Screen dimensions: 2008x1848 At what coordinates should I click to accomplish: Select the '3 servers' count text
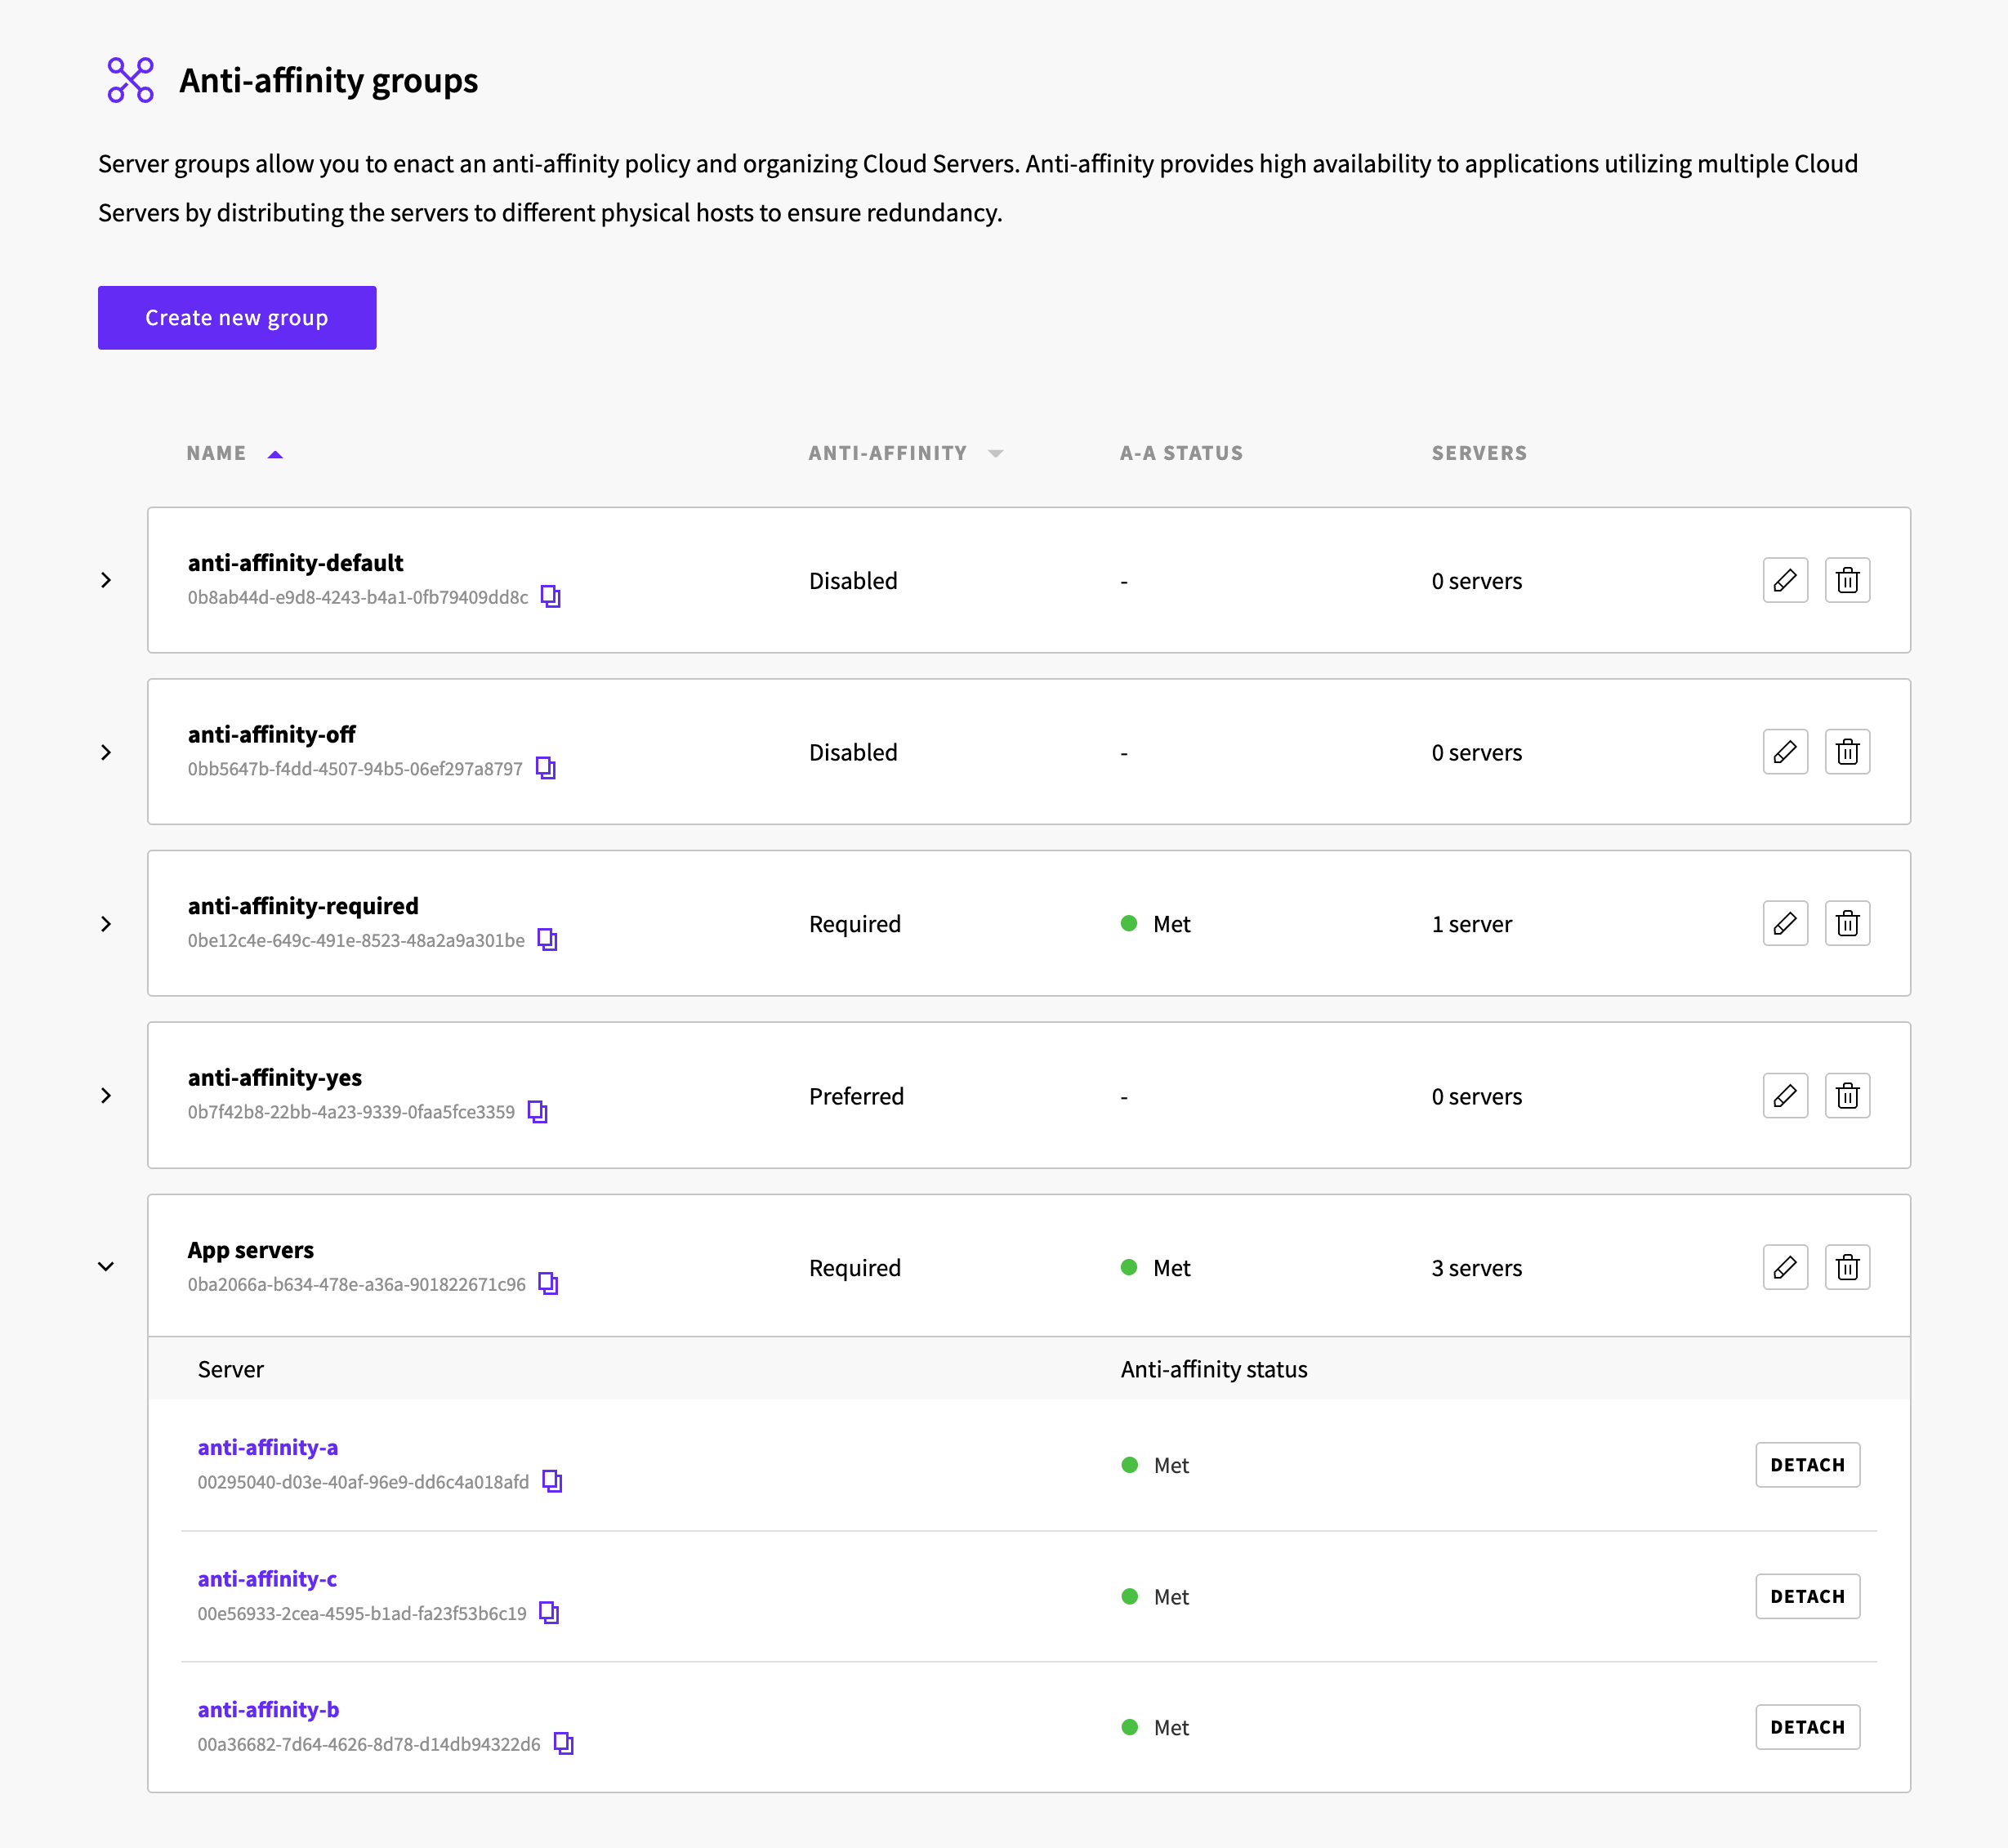(x=1476, y=1268)
